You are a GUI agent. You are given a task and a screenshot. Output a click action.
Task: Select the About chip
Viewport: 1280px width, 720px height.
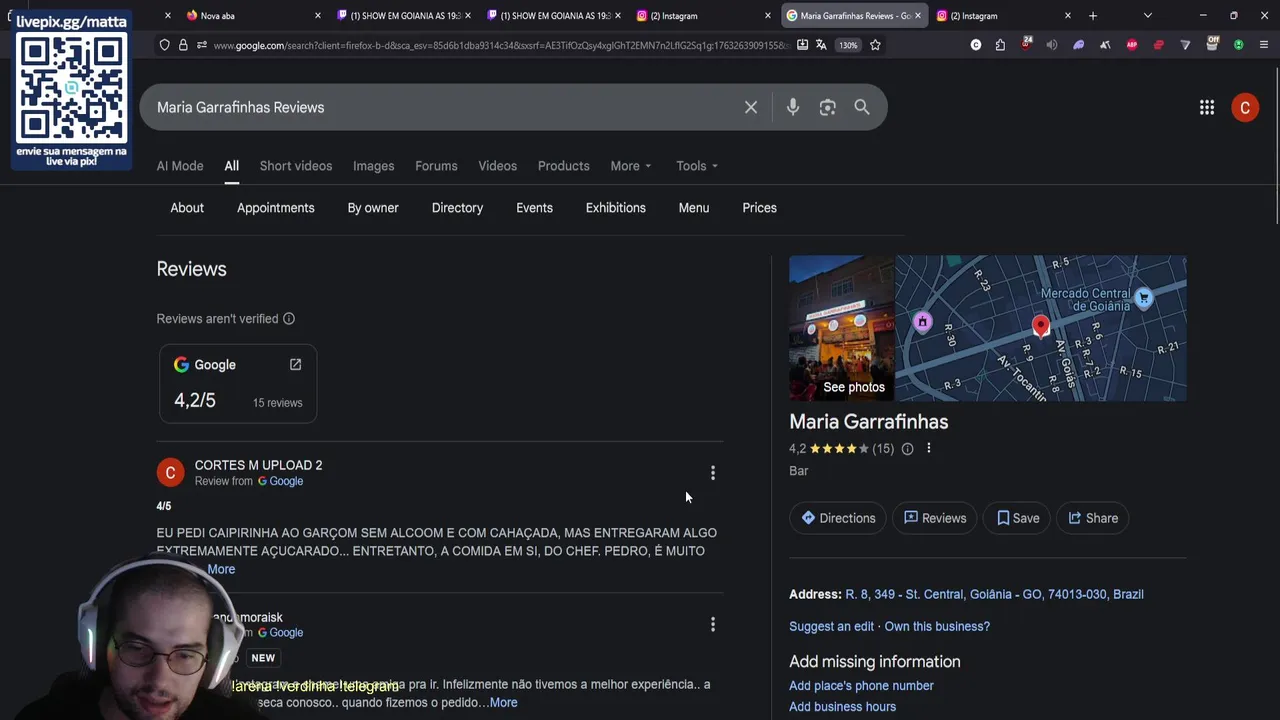pyautogui.click(x=187, y=208)
